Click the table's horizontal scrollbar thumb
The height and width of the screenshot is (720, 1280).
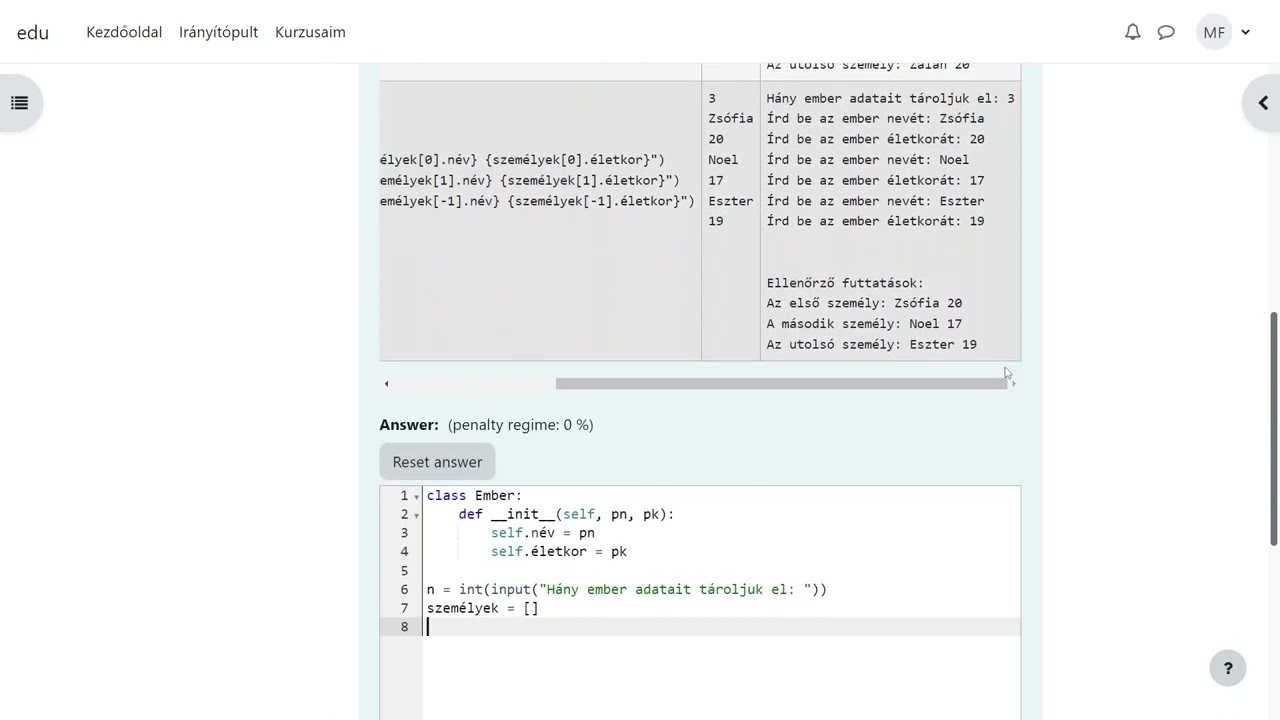click(781, 383)
